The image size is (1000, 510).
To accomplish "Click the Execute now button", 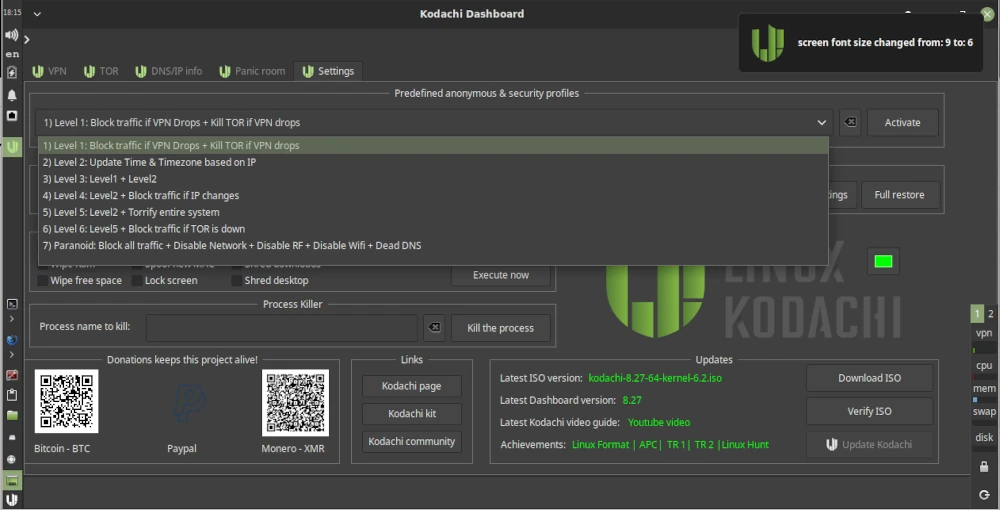I will [x=501, y=275].
